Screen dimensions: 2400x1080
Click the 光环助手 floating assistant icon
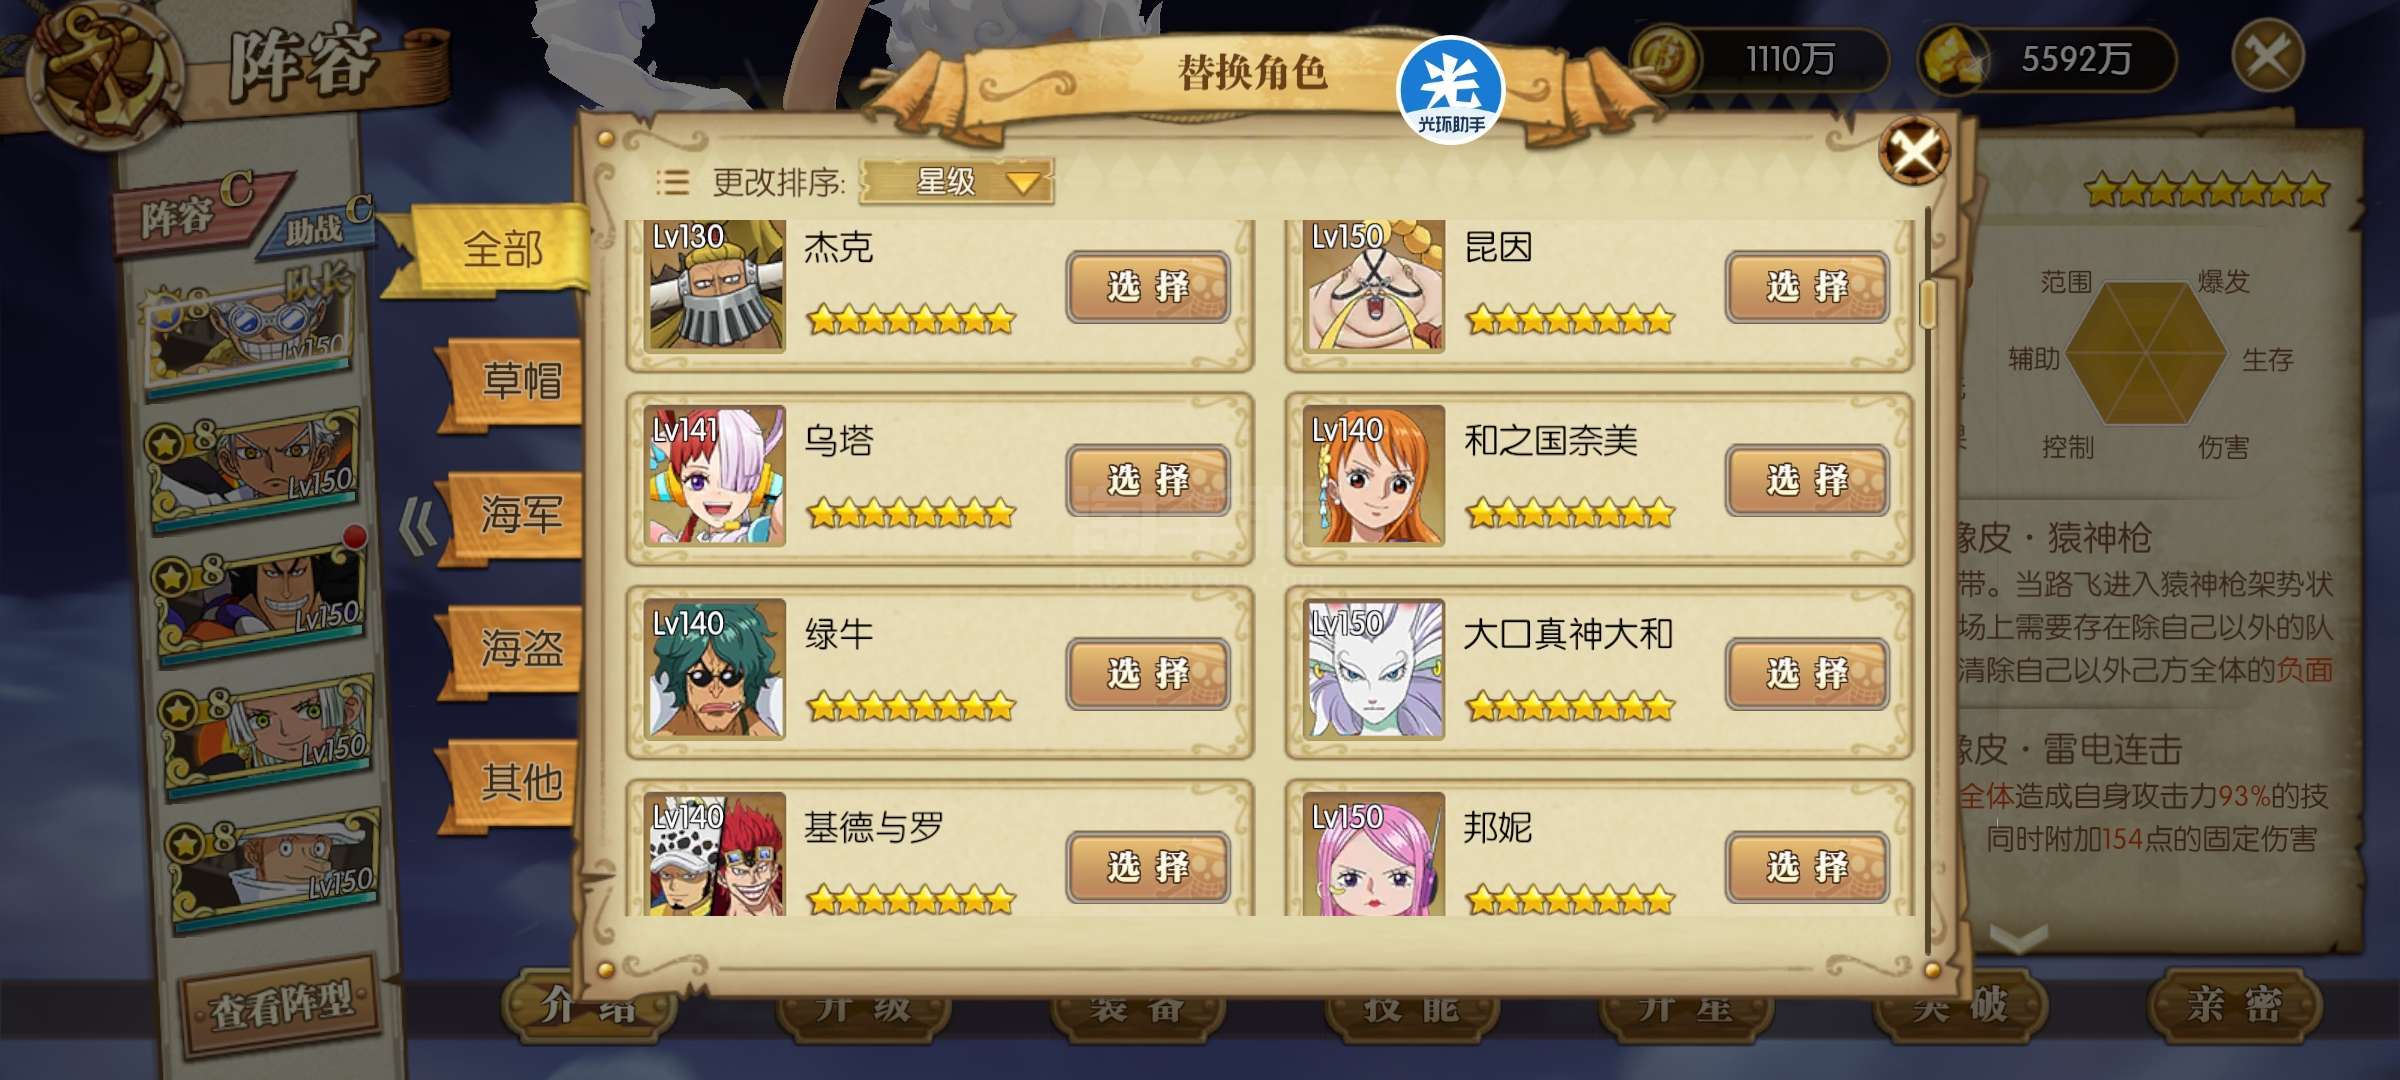1451,89
